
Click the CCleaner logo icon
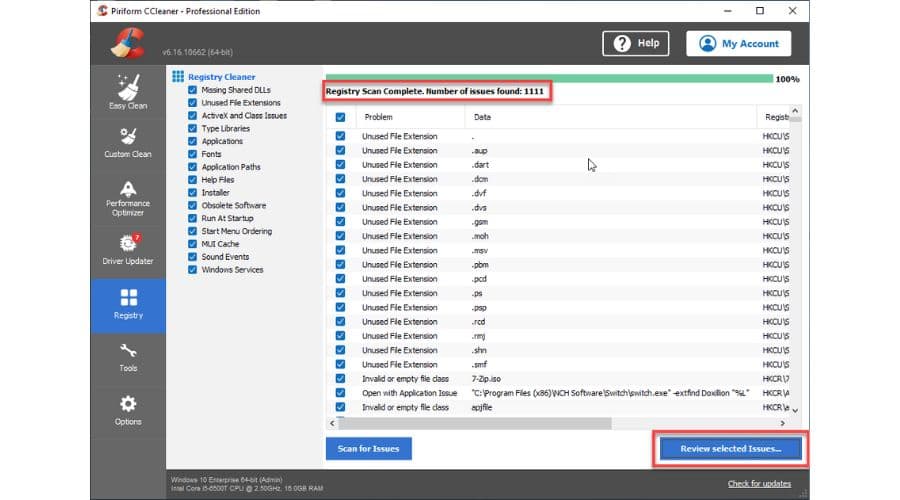pos(128,43)
